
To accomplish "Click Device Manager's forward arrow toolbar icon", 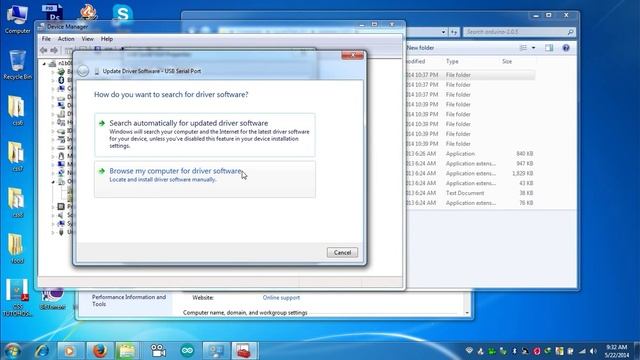I will coord(54,50).
